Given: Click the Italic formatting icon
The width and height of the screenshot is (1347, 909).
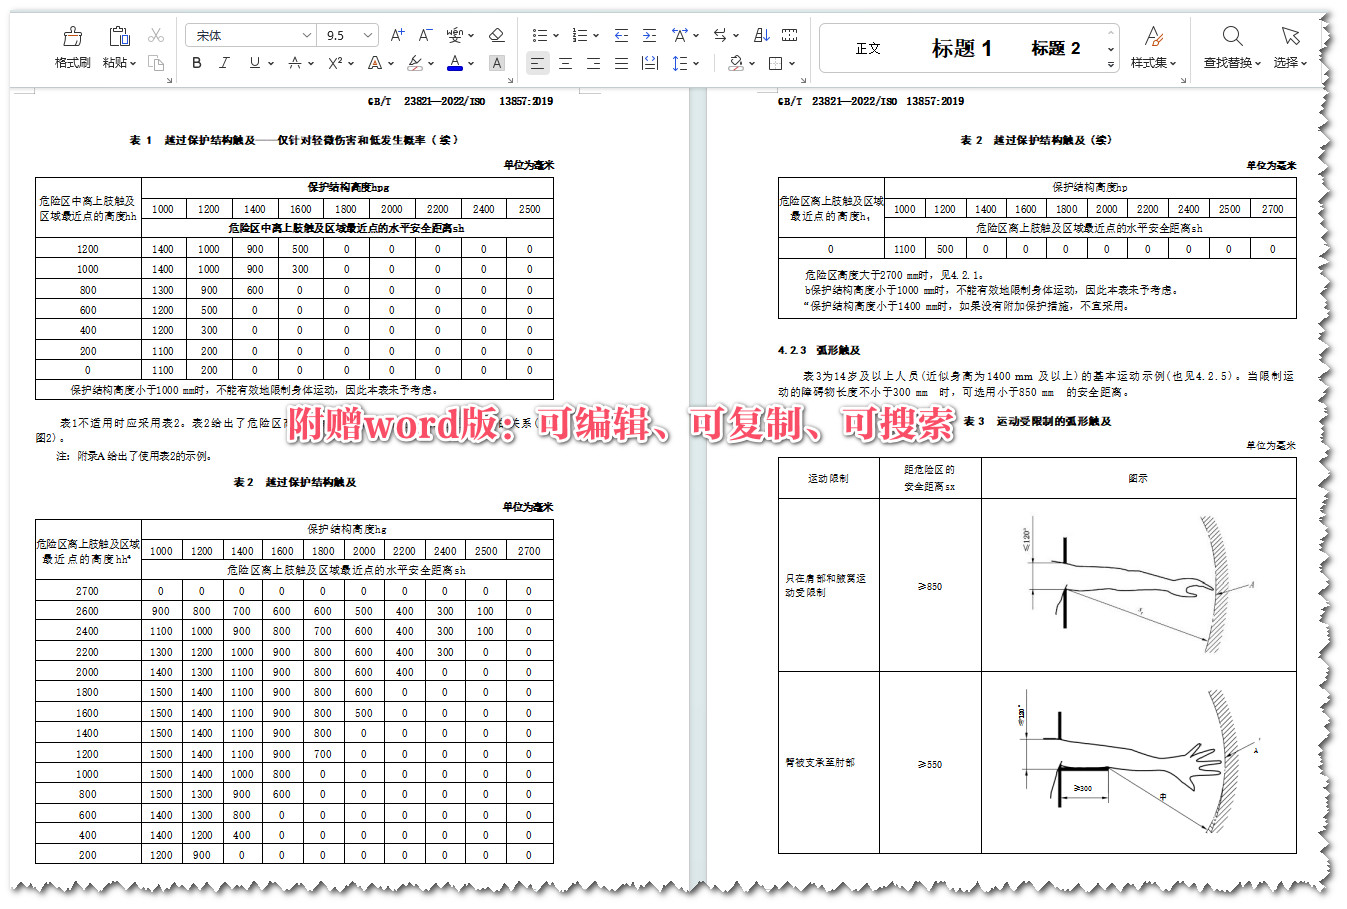Looking at the screenshot, I should (224, 63).
